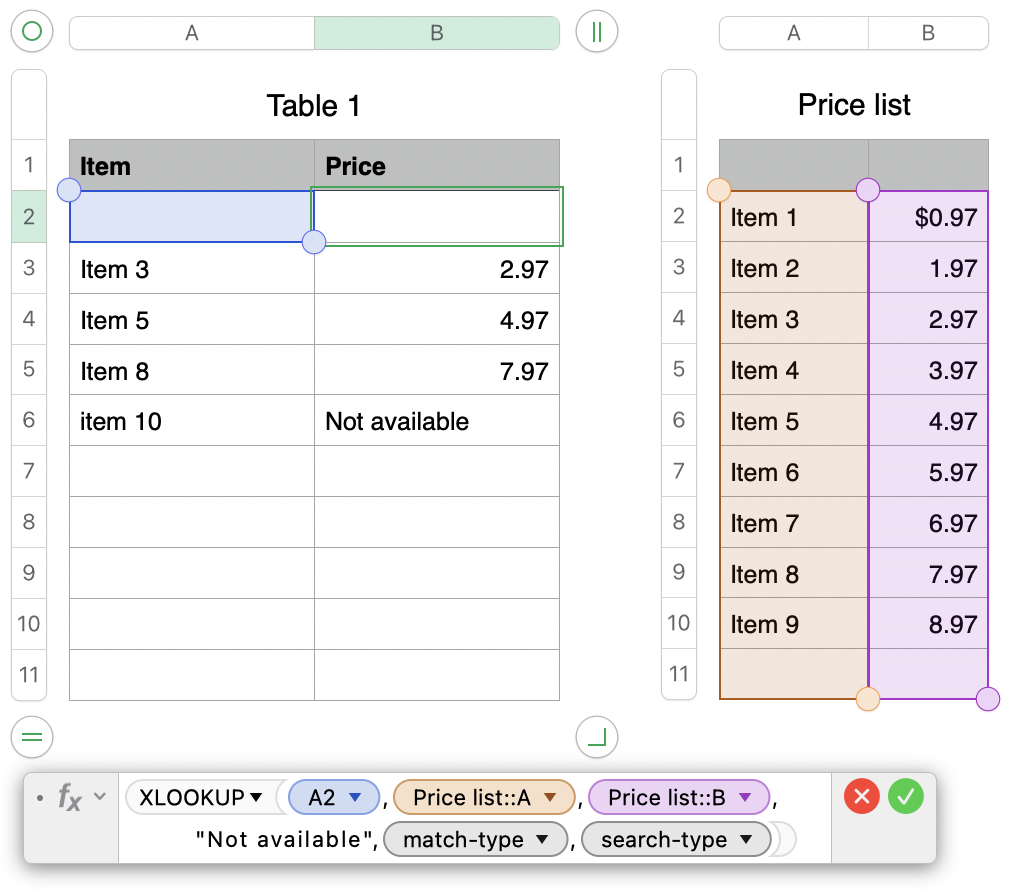
Task: Click the table select handle circle
Action: click(x=31, y=32)
